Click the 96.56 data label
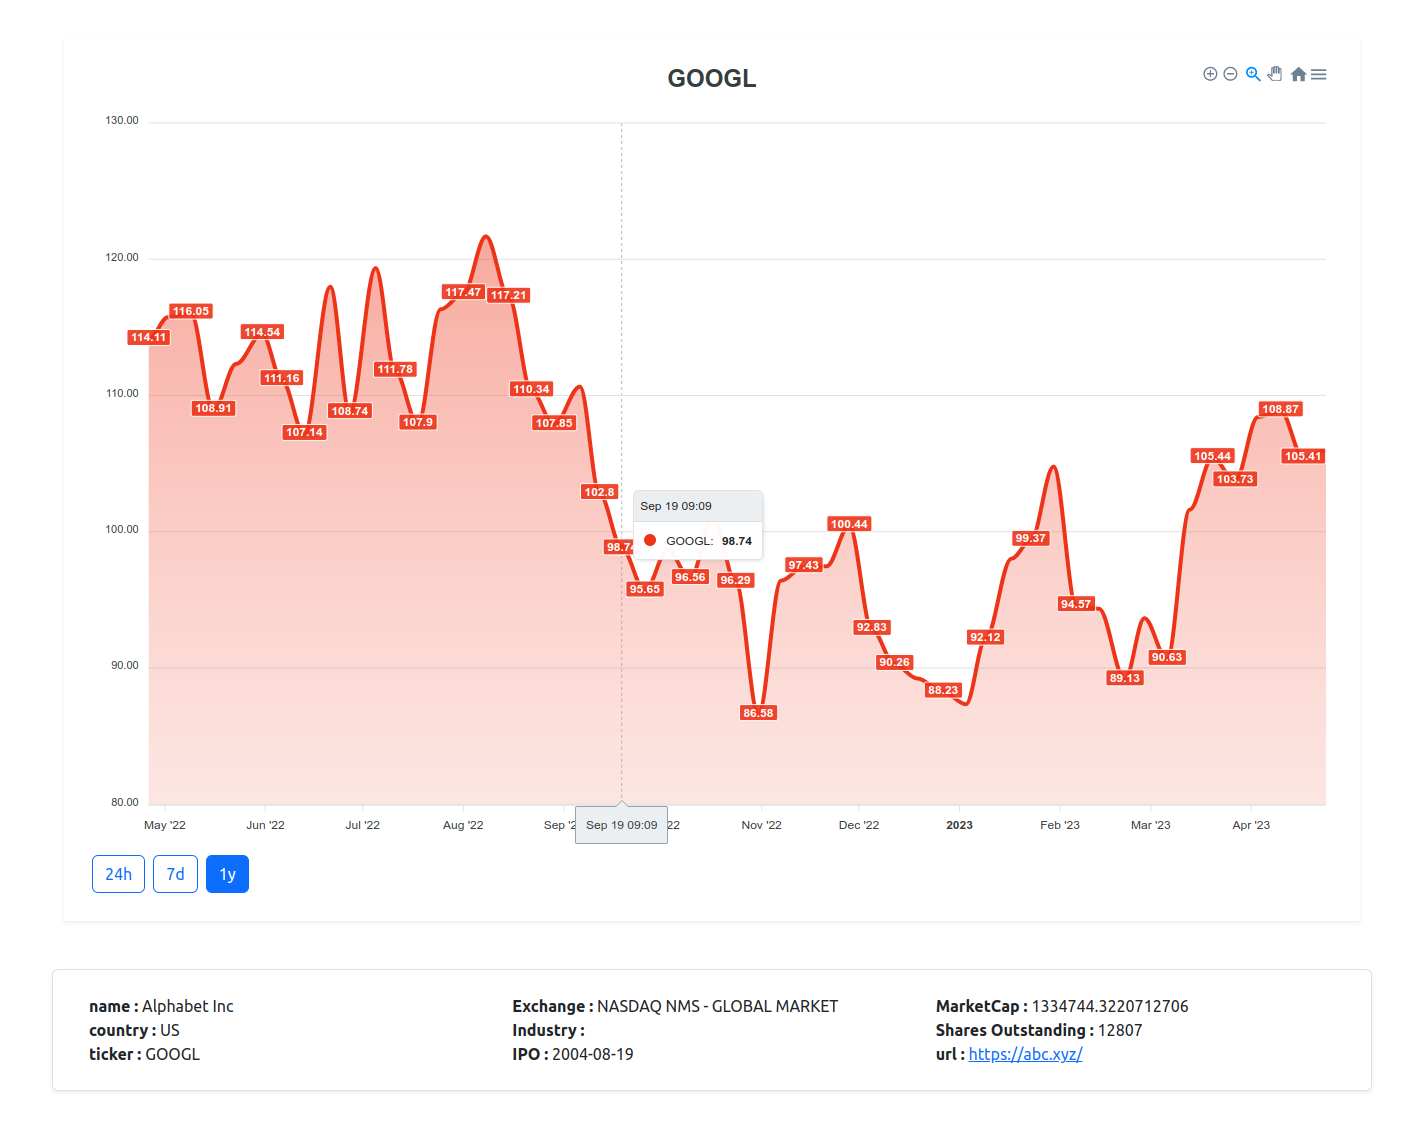1409x1126 pixels. (x=690, y=577)
